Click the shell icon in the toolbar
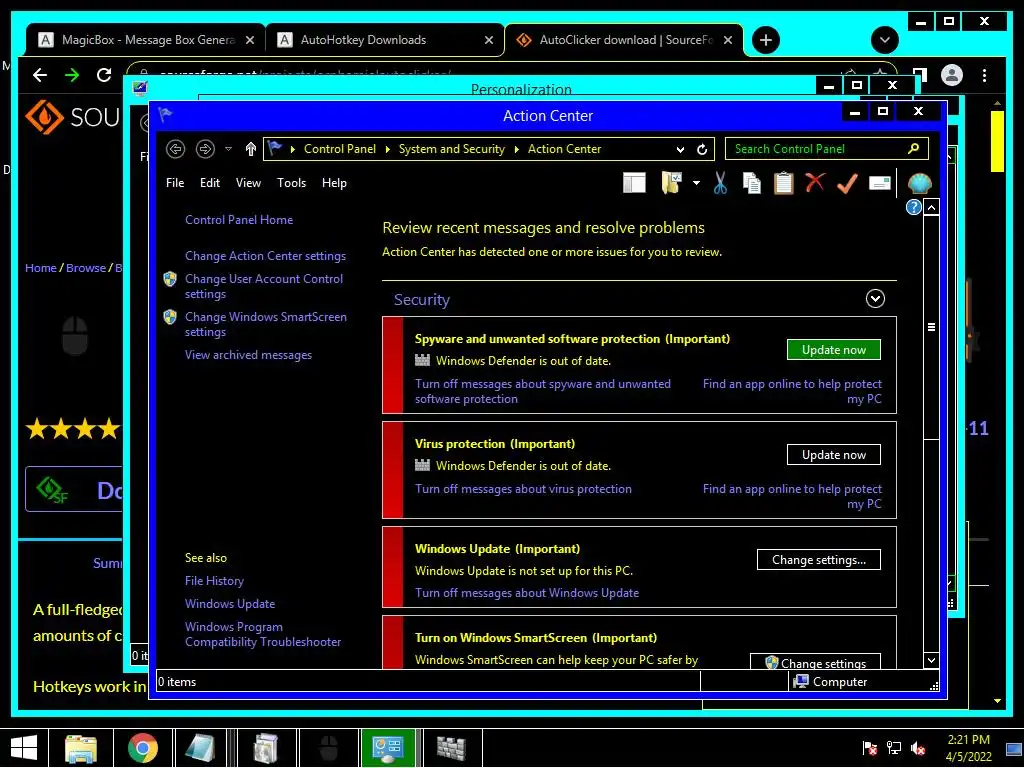 coord(919,184)
